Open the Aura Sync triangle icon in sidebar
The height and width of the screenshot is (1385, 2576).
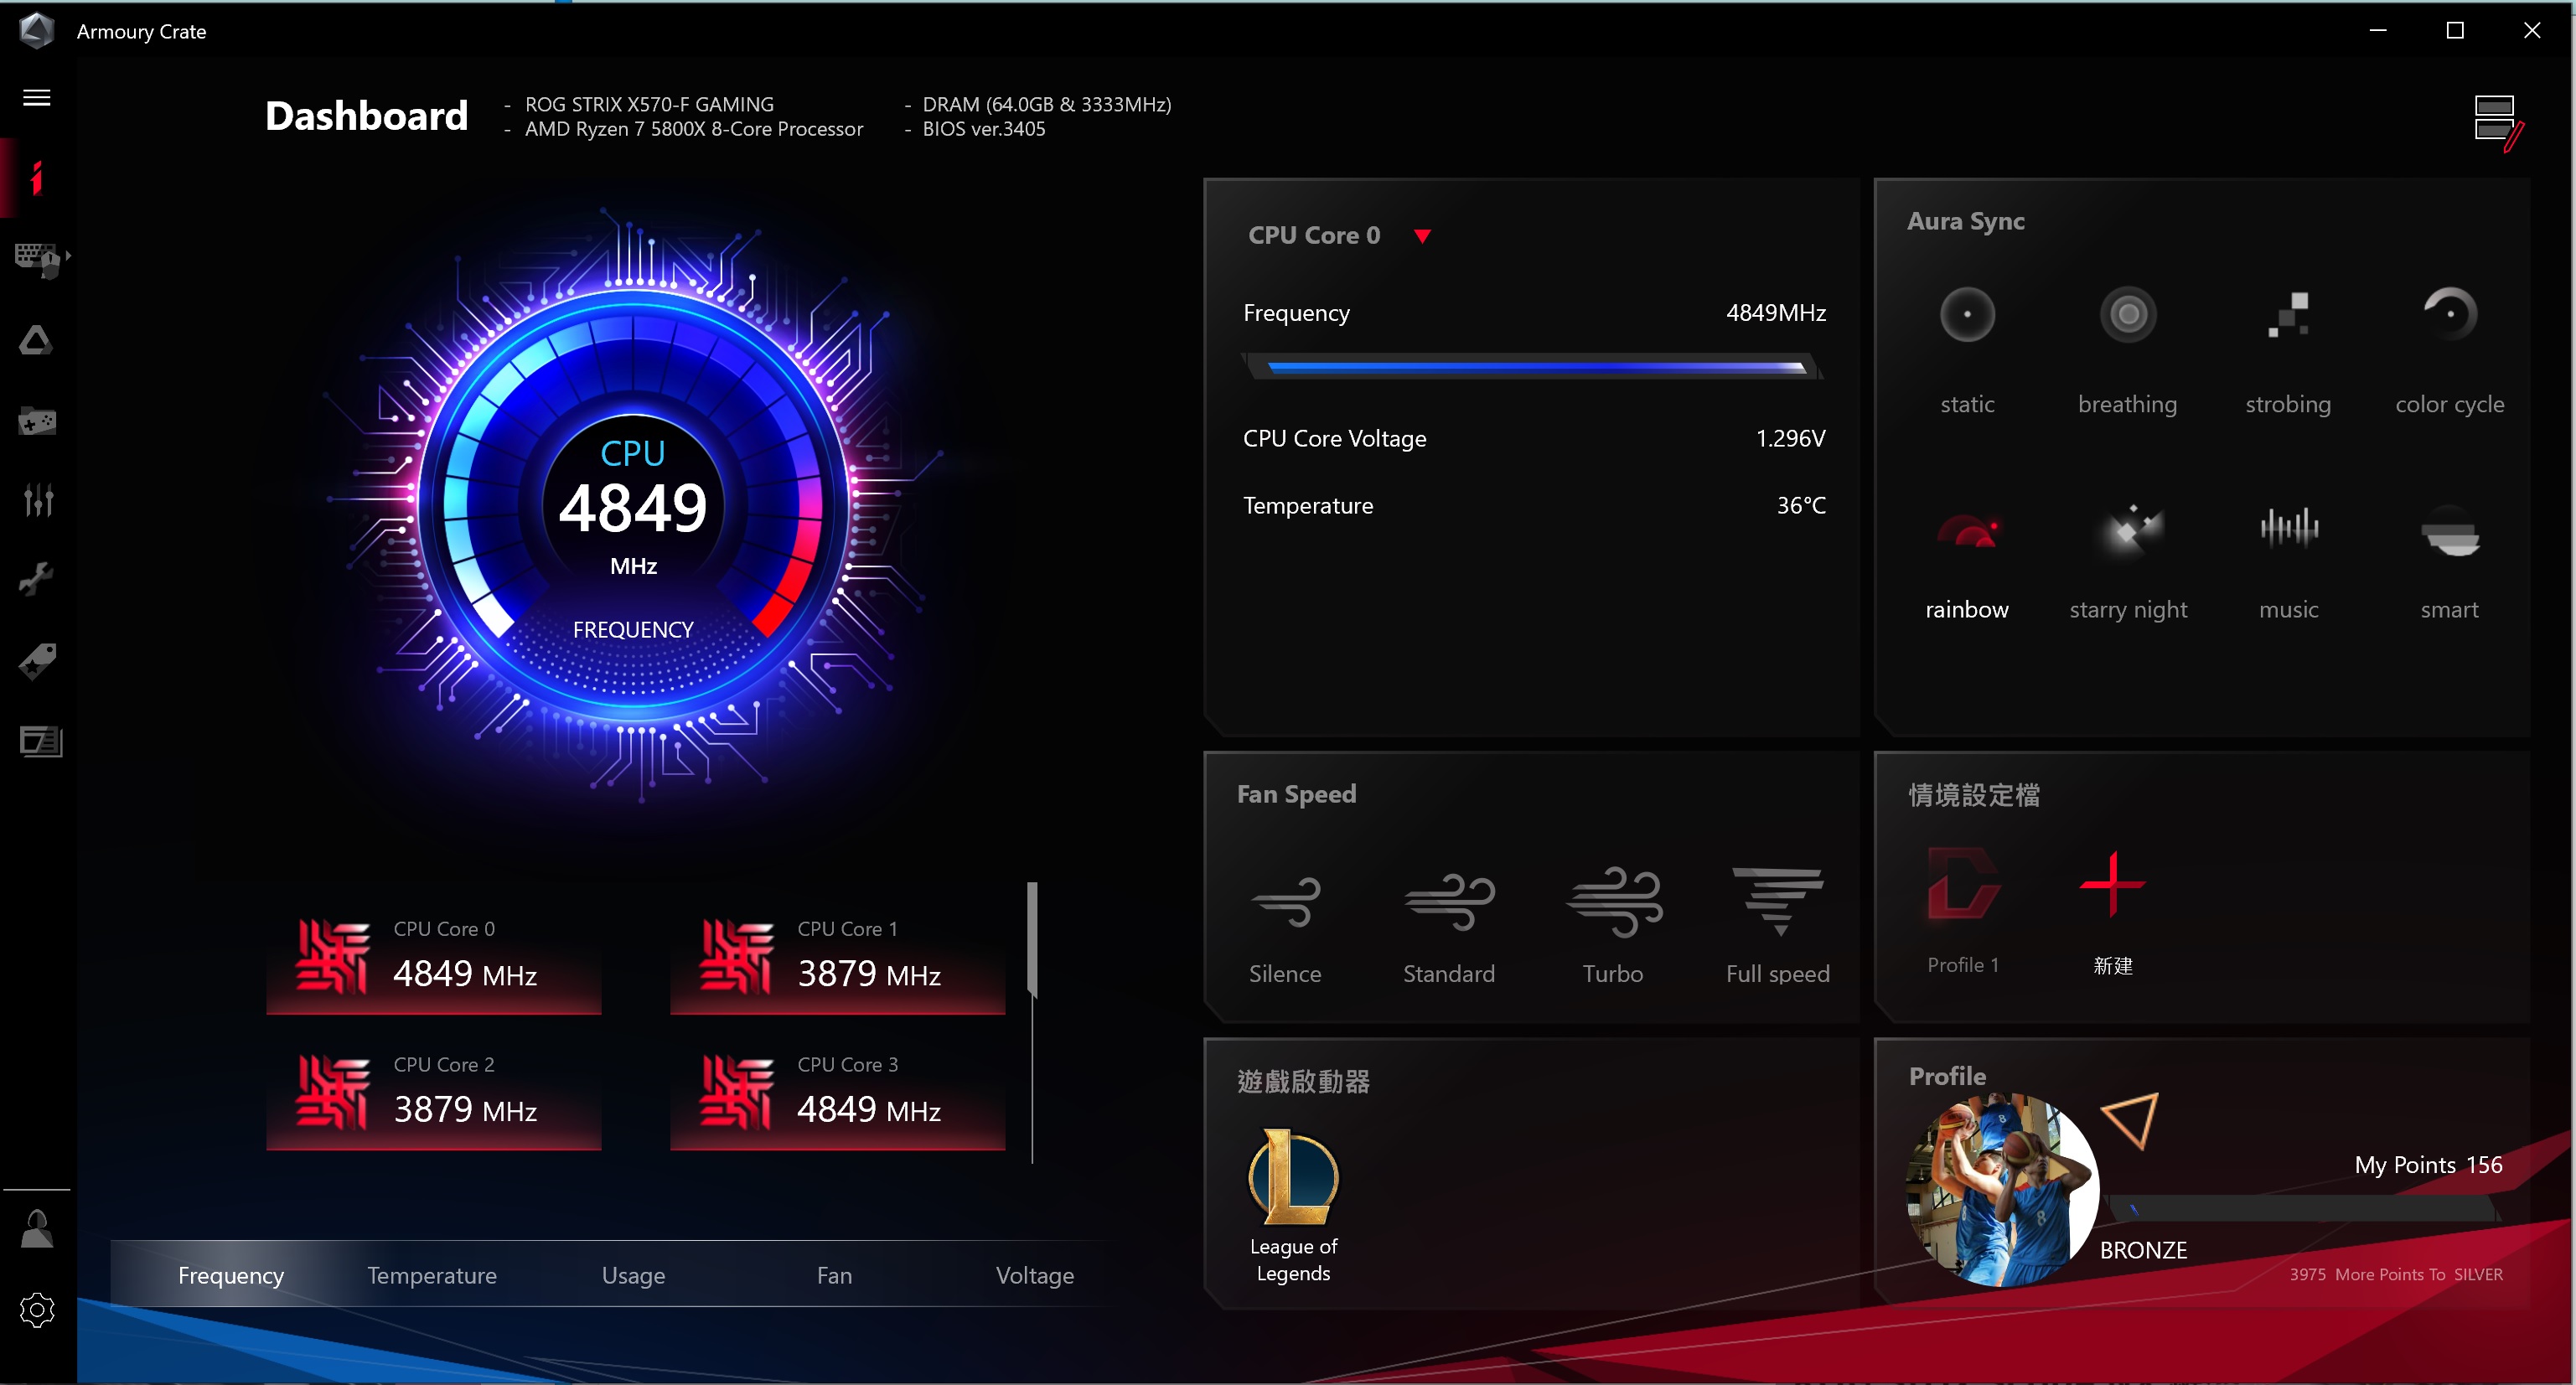(x=36, y=340)
